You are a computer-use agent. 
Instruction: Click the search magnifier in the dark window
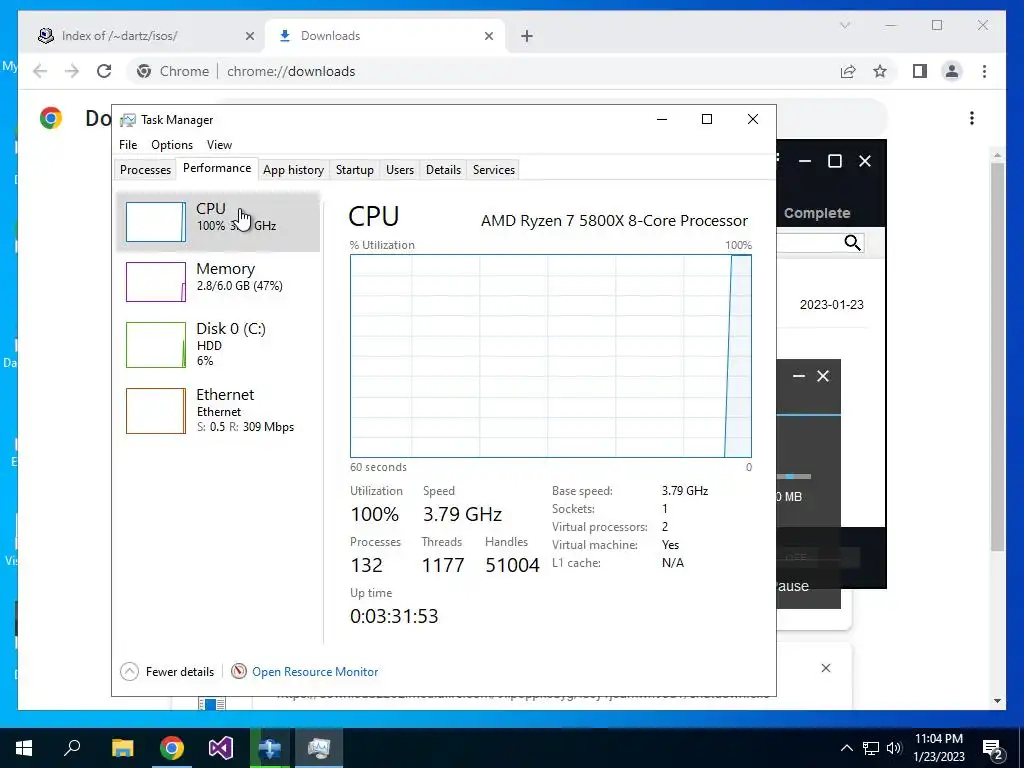coord(852,243)
